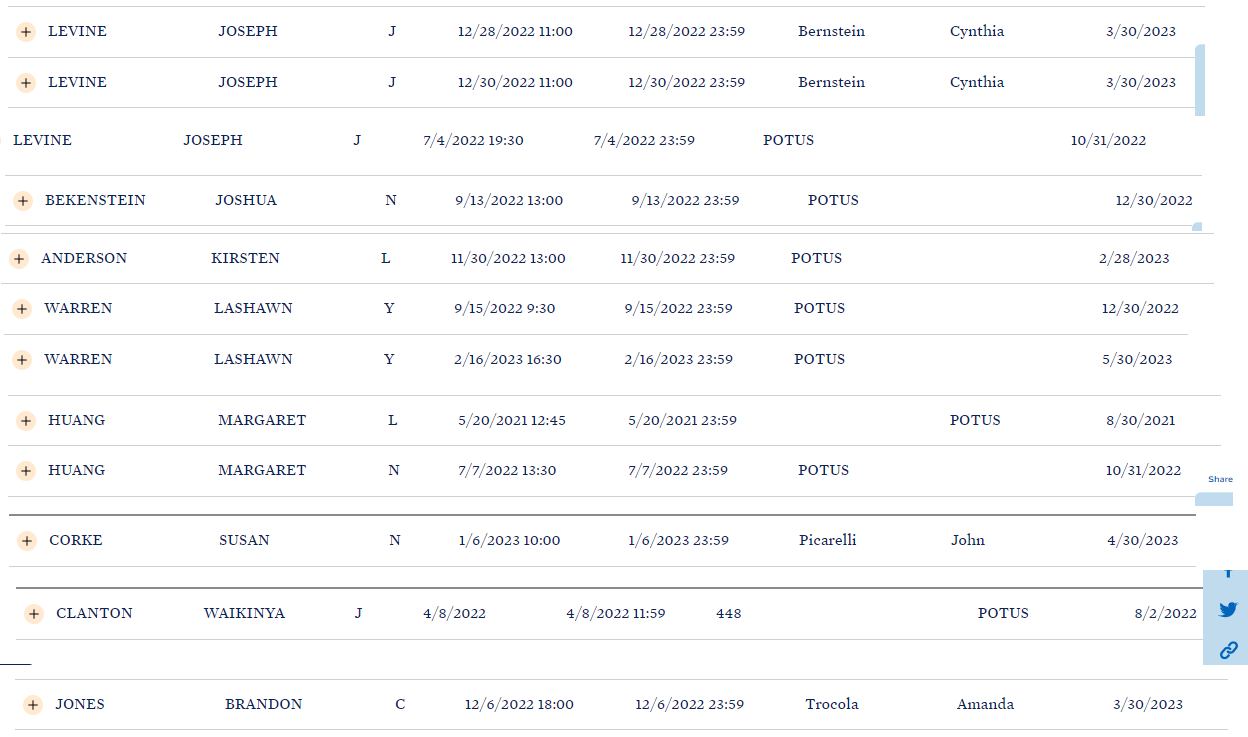Click Bernstein in LEVINE 12/28 row

(x=831, y=31)
